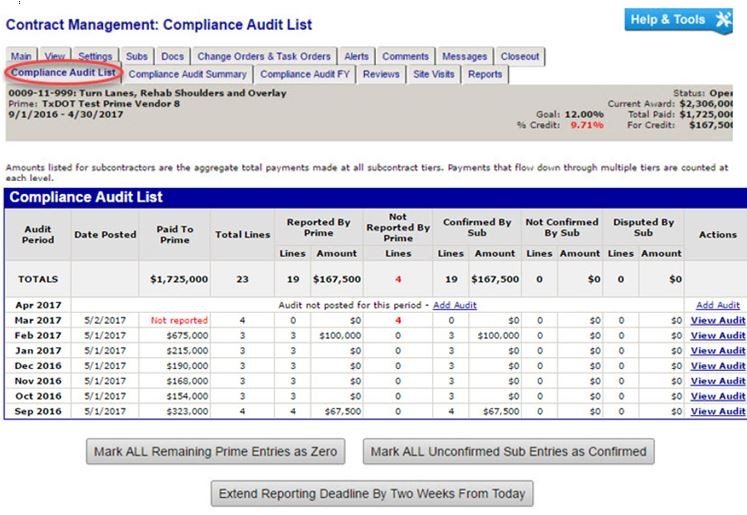Go to the Alerts tab
Viewport: 747px width, 515px height.
[356, 57]
